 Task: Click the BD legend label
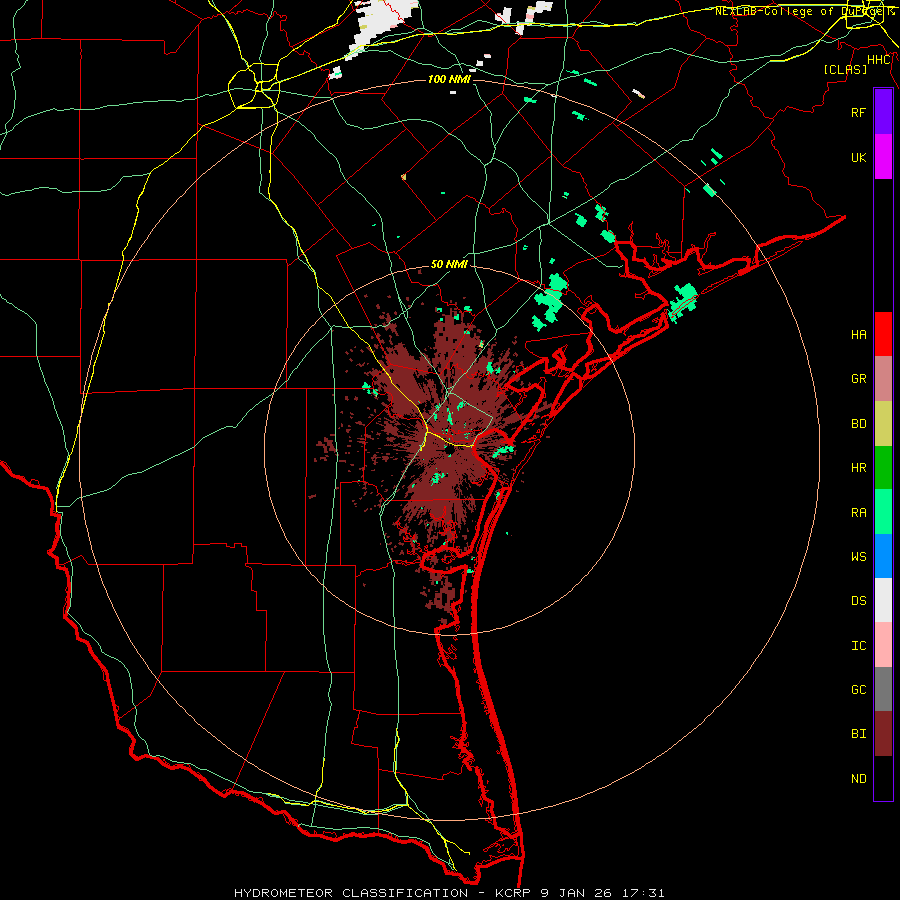[x=858, y=424]
